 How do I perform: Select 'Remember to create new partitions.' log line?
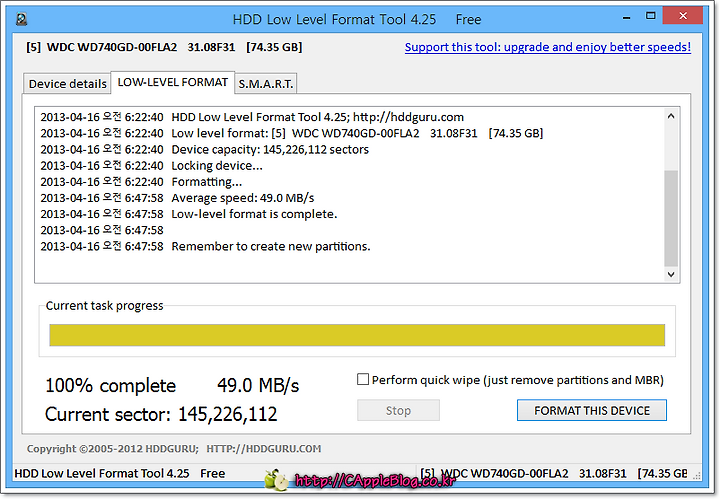coord(270,247)
